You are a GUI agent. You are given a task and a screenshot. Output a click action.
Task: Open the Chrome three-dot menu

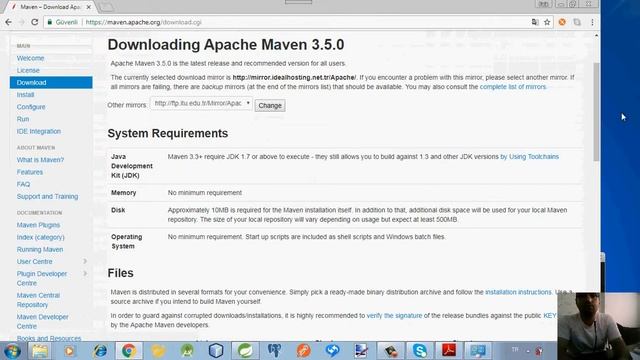[x=592, y=22]
